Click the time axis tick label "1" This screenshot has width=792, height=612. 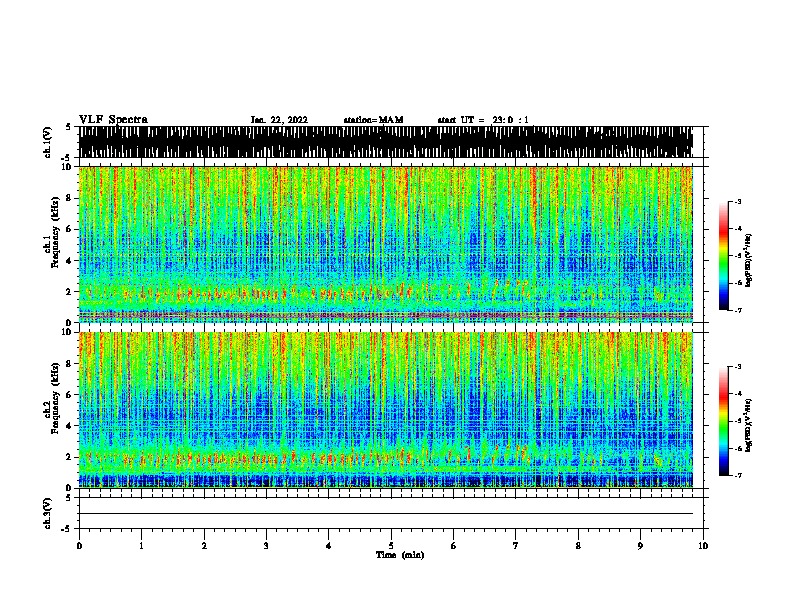click(x=141, y=545)
